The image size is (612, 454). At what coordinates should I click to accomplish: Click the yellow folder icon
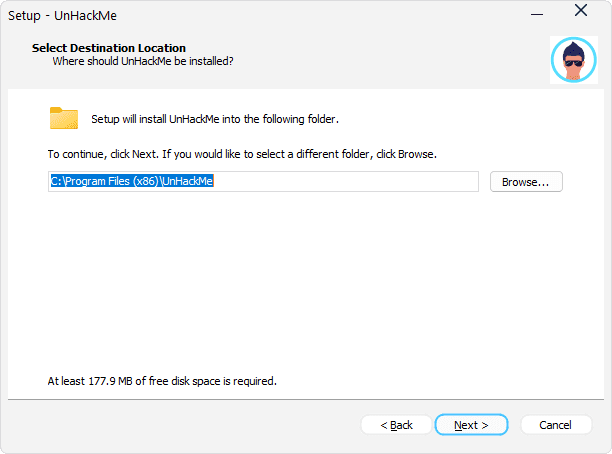click(x=64, y=118)
